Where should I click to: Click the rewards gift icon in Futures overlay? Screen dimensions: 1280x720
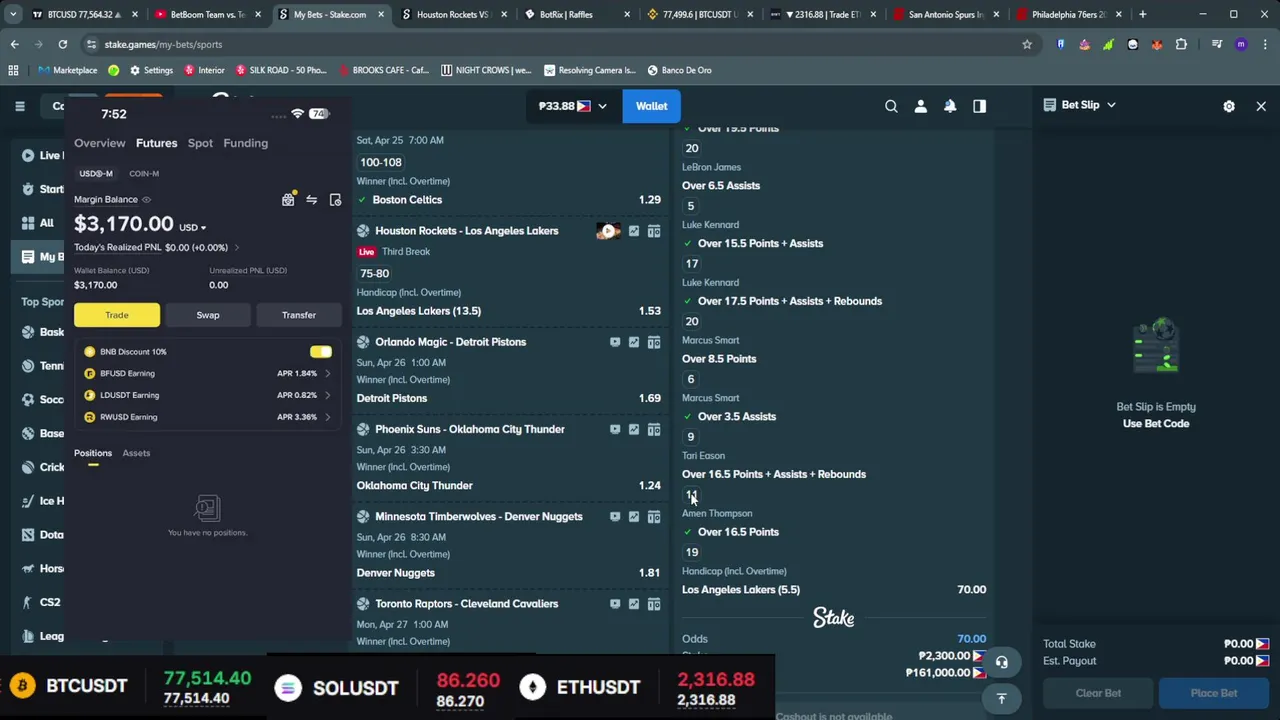click(288, 200)
